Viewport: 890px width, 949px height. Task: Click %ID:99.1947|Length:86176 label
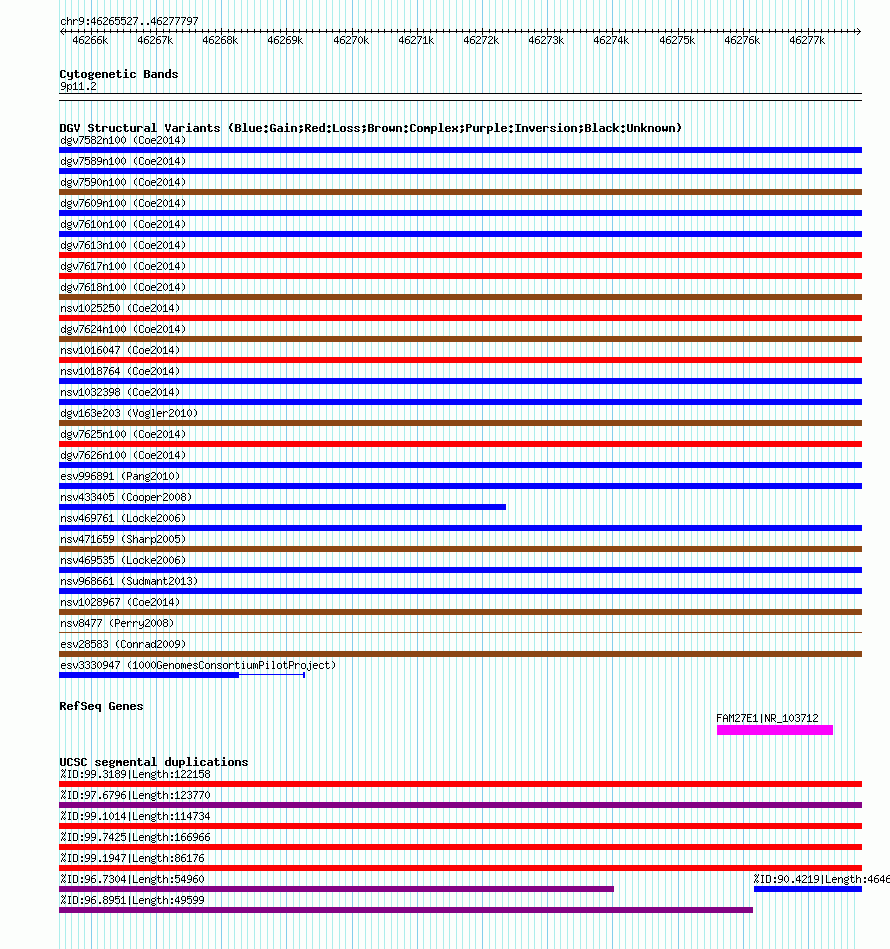click(x=132, y=858)
